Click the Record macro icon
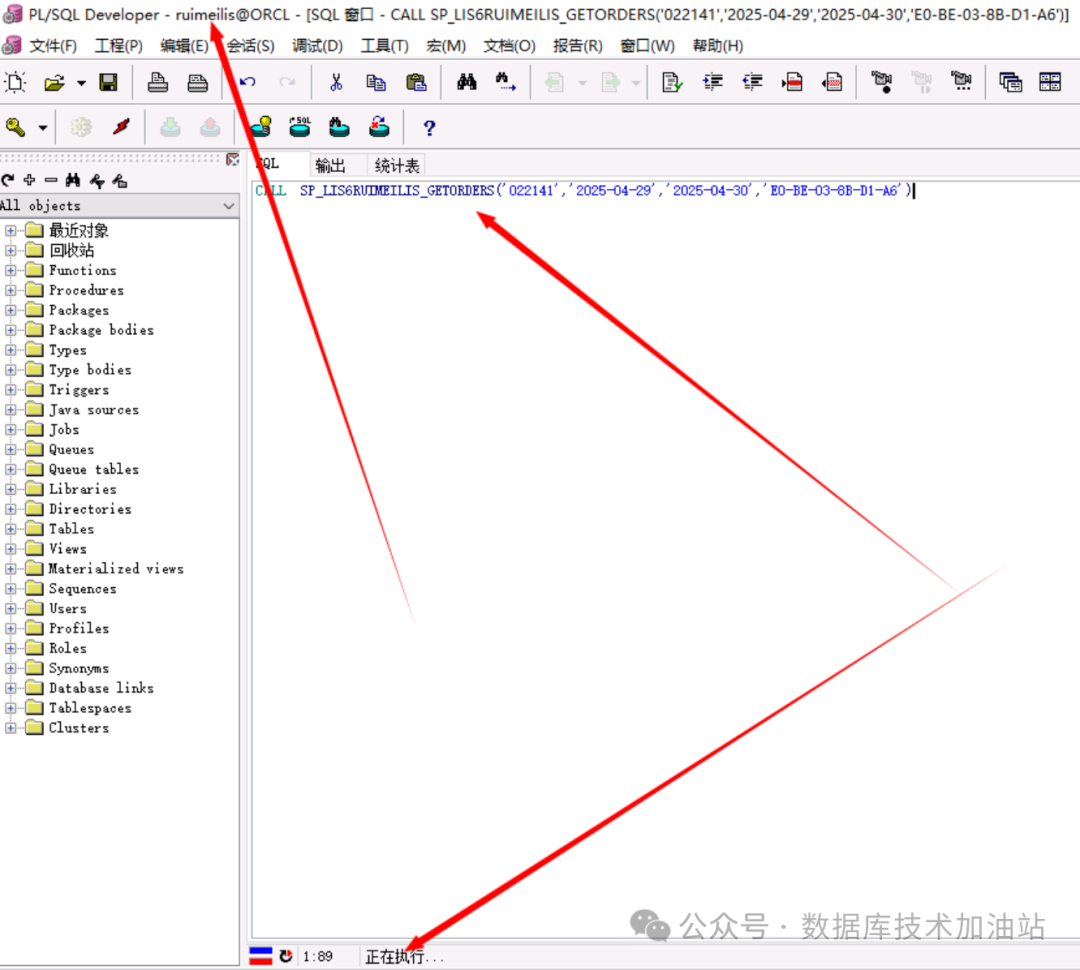 coord(882,83)
